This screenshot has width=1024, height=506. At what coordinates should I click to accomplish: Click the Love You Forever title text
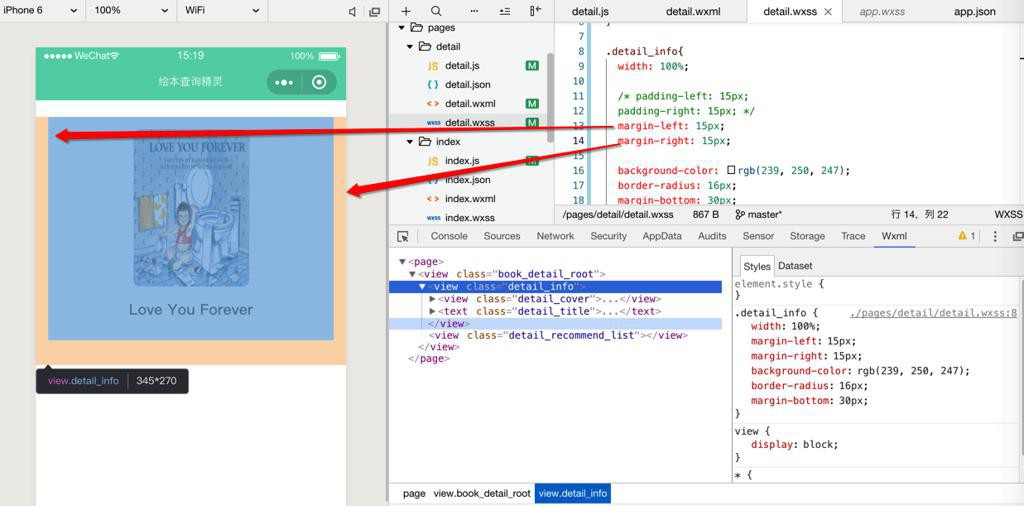point(191,310)
